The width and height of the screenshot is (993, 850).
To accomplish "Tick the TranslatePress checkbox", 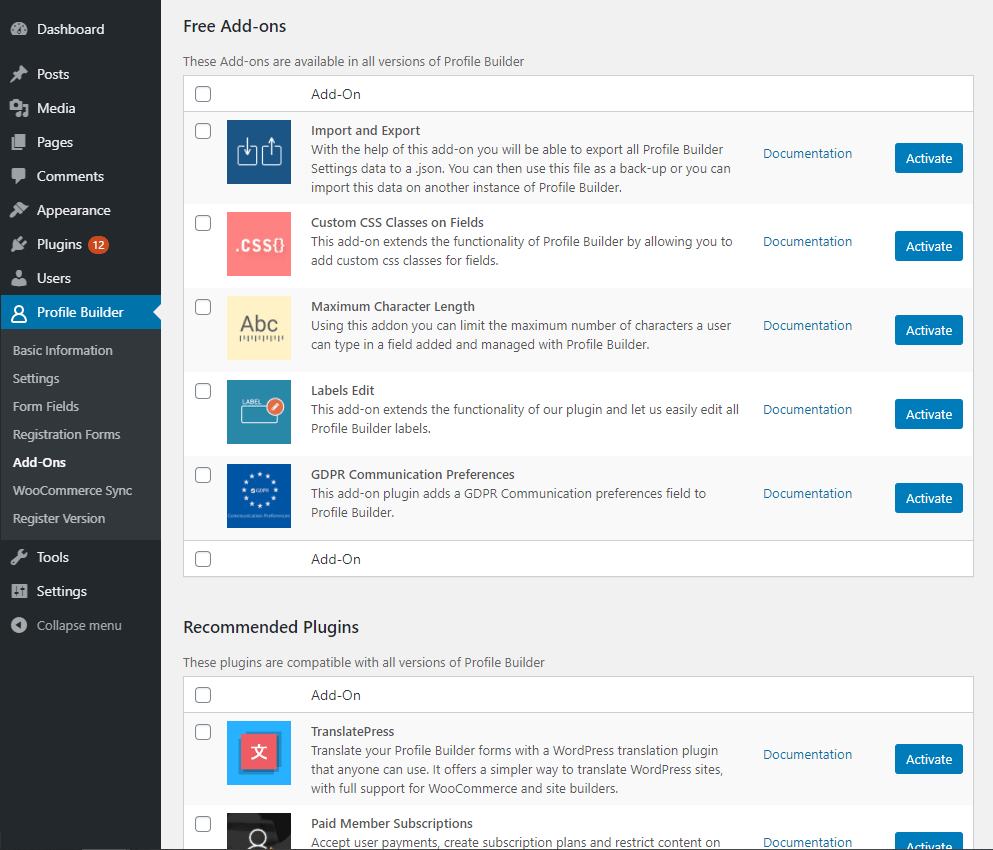I will coord(203,732).
